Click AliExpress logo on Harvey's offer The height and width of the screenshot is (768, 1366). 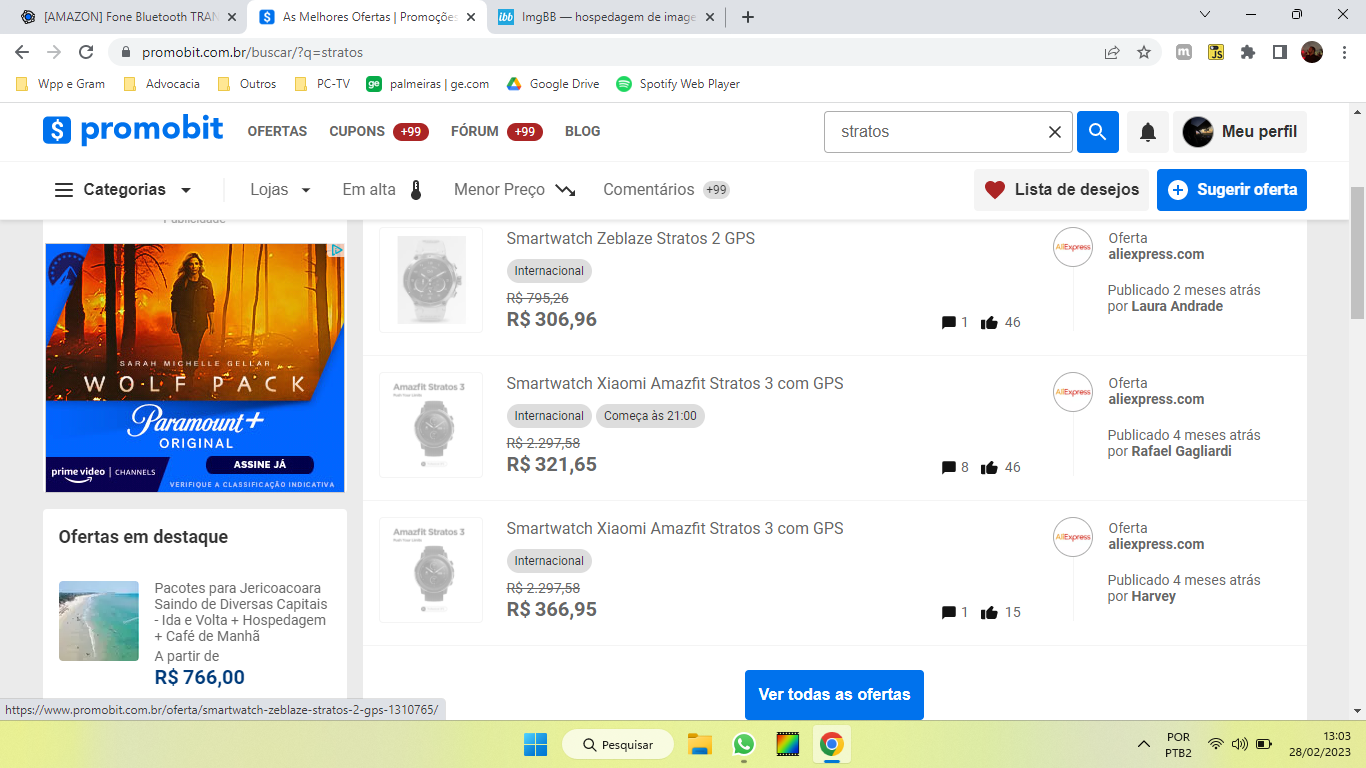pos(1073,537)
